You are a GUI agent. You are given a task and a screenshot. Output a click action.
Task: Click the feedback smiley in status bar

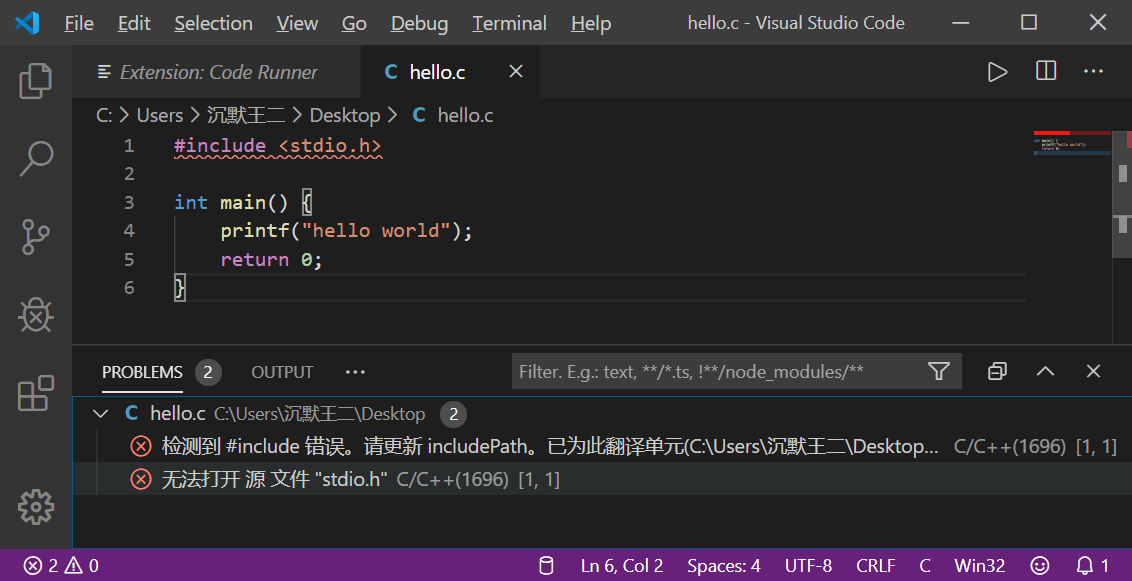(x=1040, y=566)
